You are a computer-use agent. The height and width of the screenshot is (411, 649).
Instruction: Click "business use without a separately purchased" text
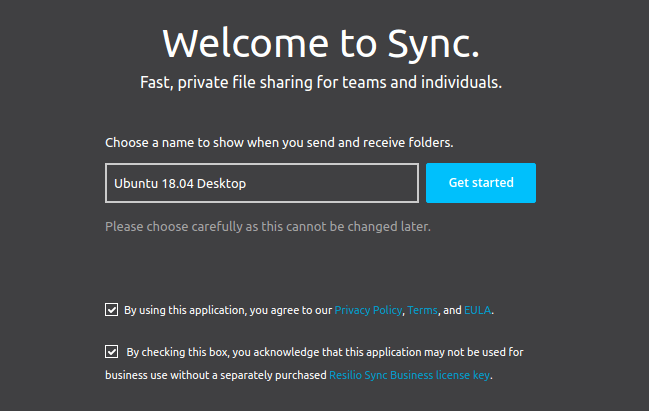click(216, 376)
